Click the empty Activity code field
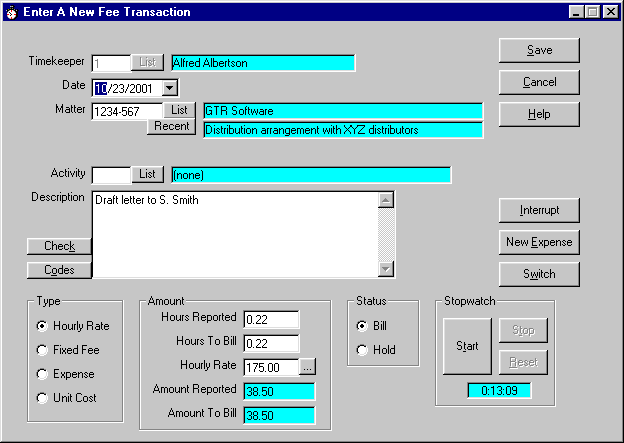The height and width of the screenshot is (443, 624). pos(111,175)
